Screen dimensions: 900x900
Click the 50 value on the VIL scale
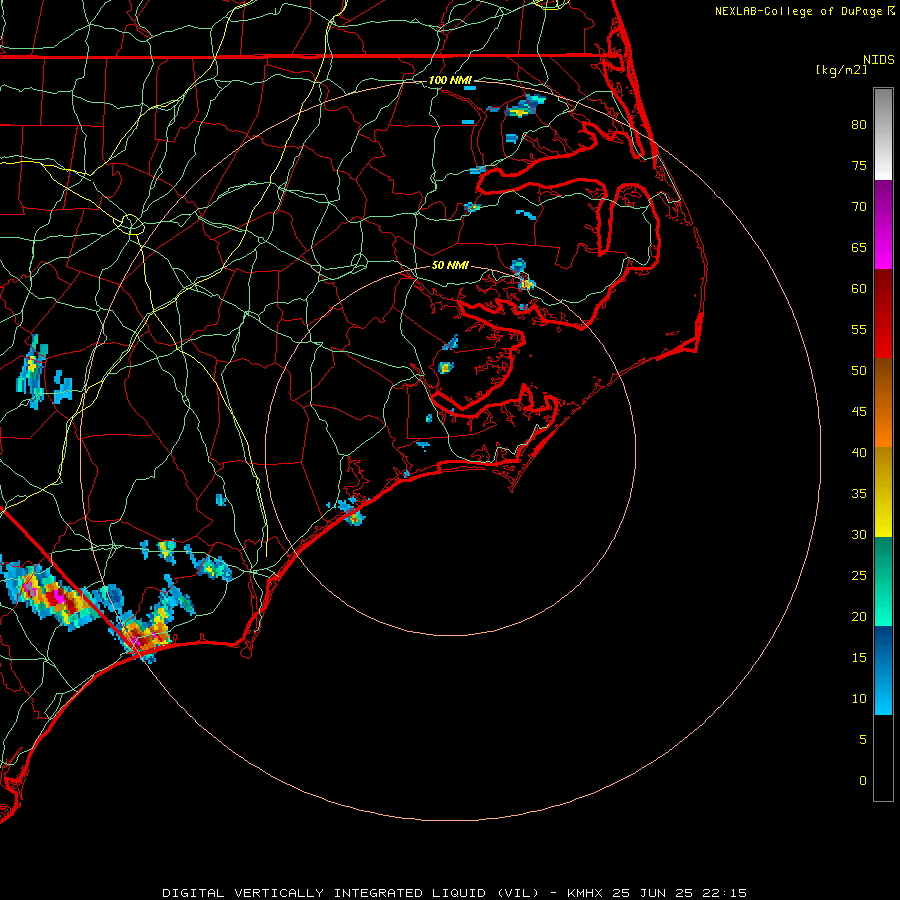(859, 370)
